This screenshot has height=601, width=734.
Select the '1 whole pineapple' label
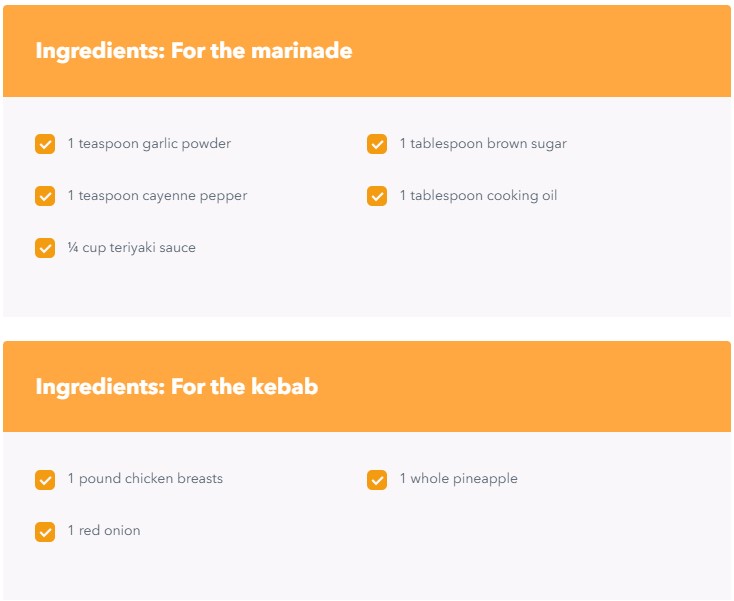pyautogui.click(x=459, y=478)
